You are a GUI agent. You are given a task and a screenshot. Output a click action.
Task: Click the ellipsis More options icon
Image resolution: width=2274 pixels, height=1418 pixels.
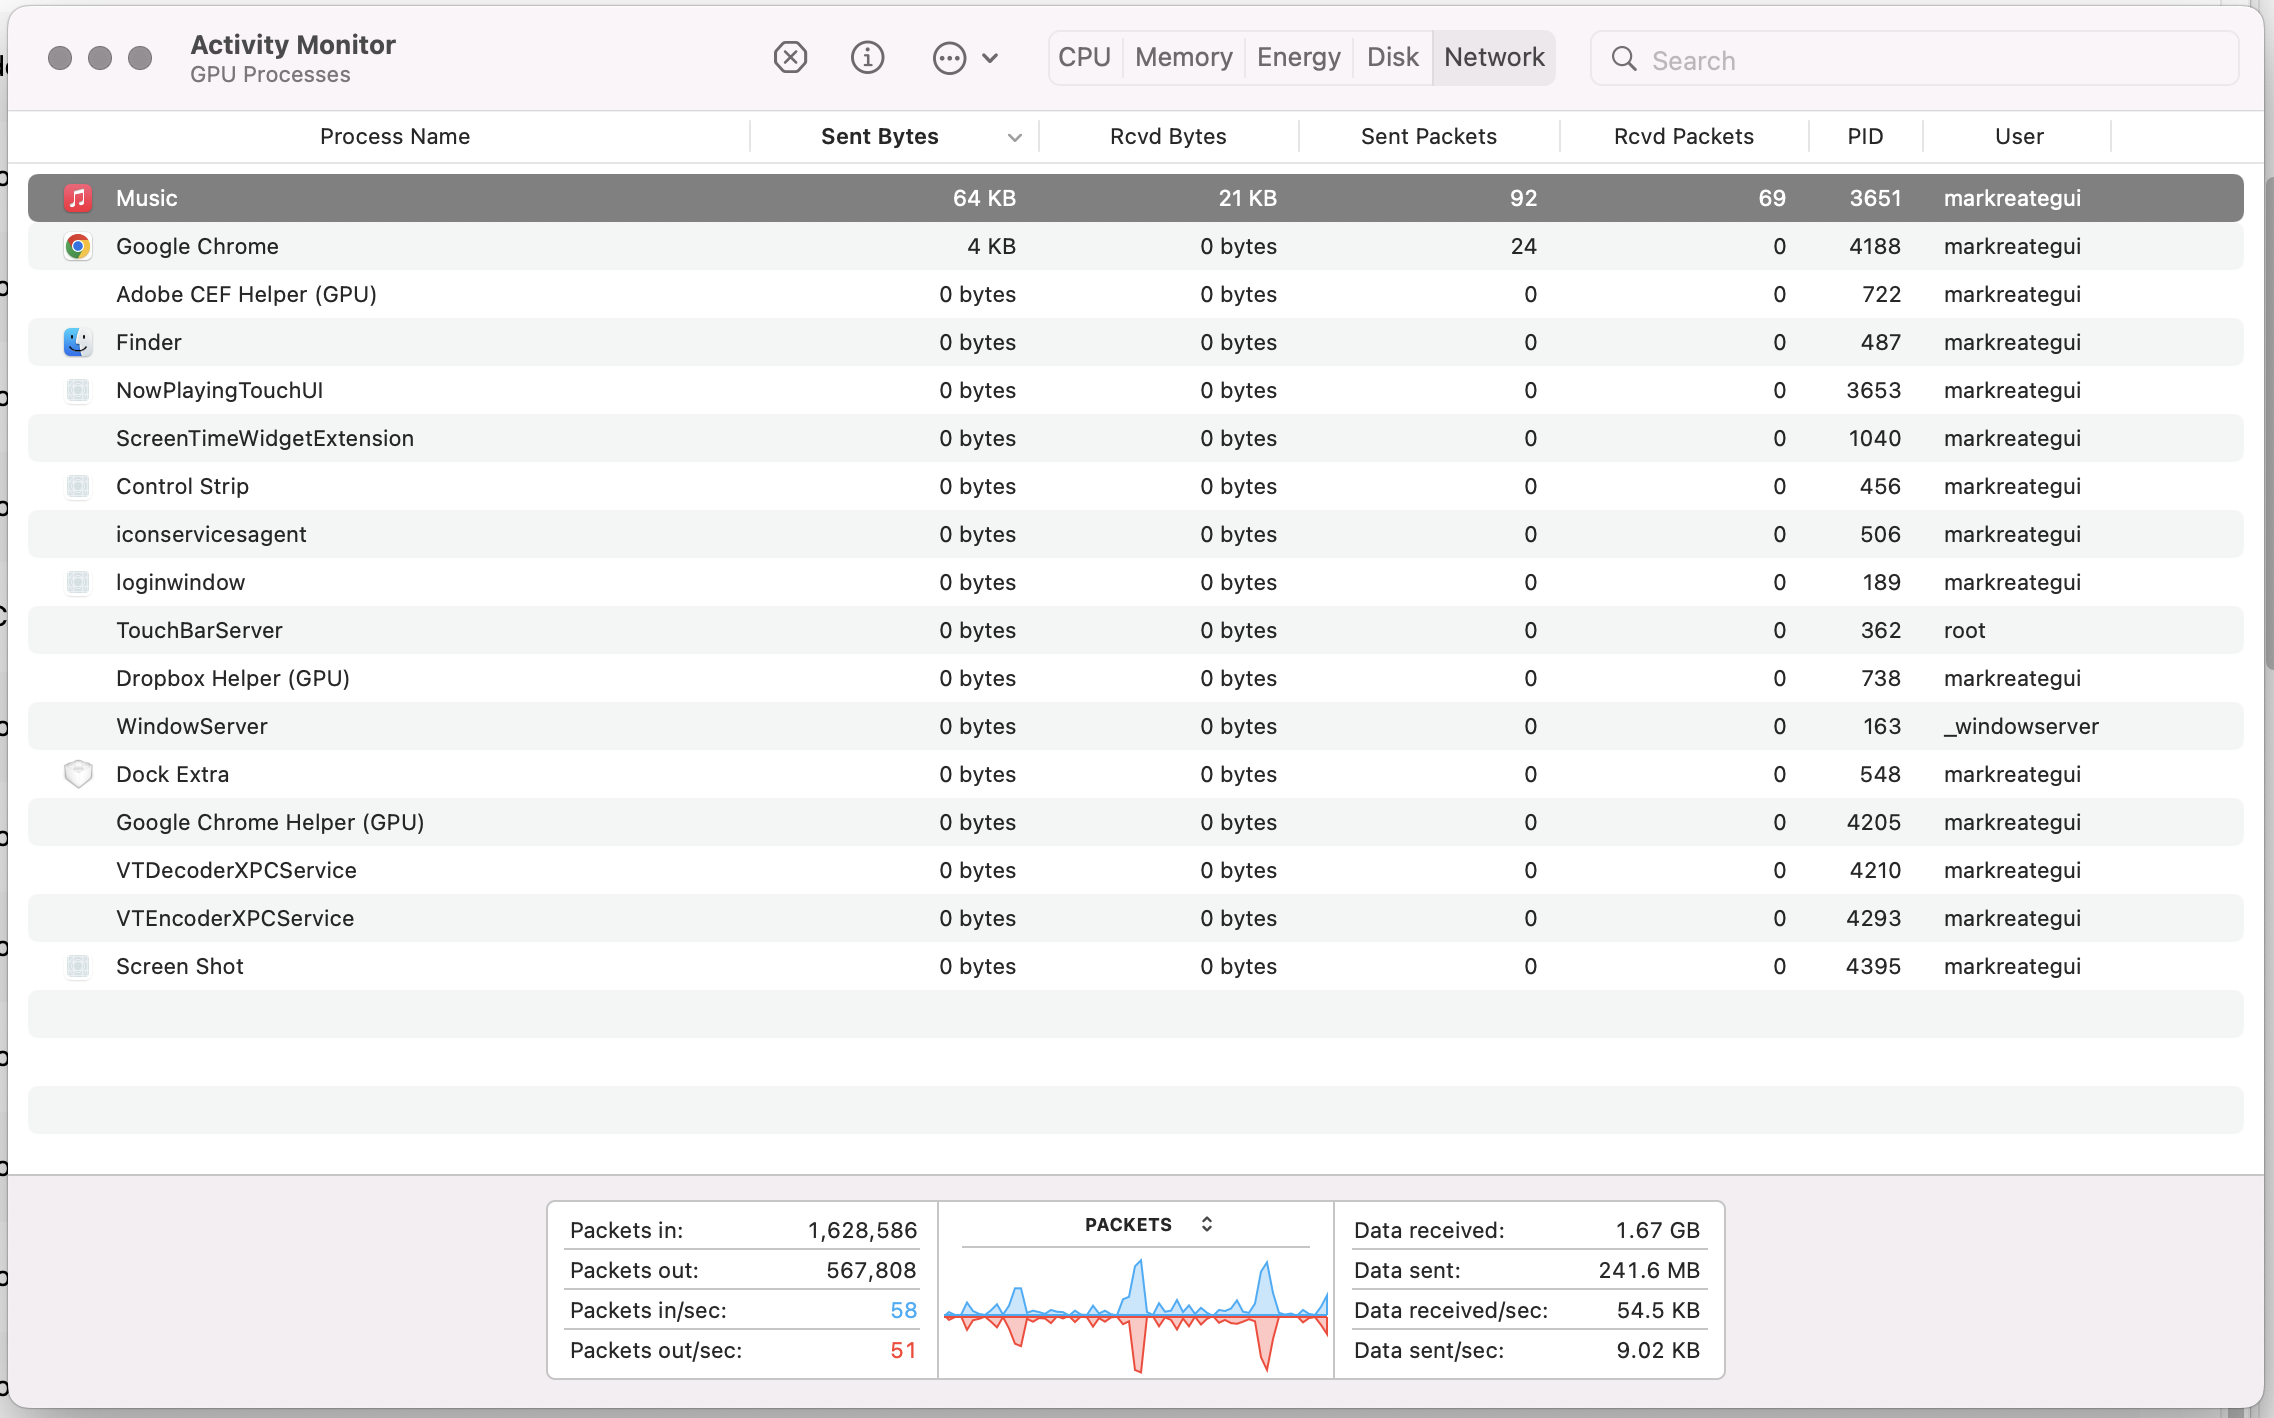(x=948, y=58)
